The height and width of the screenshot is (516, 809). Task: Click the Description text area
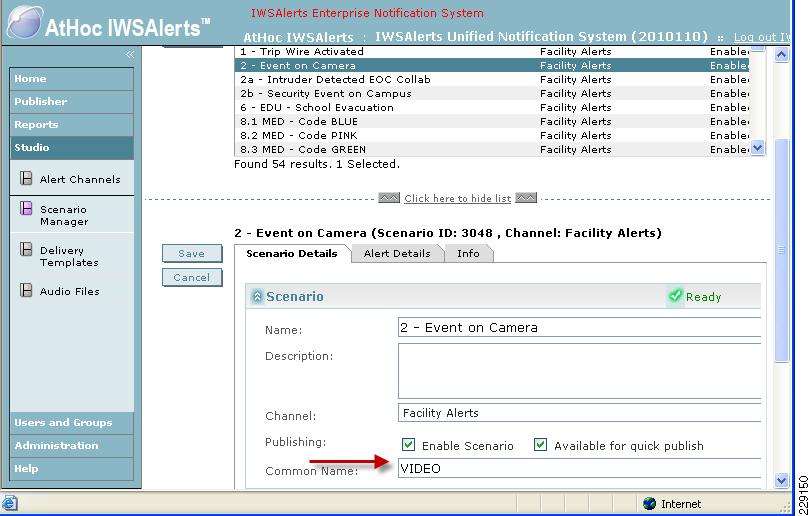tap(579, 370)
